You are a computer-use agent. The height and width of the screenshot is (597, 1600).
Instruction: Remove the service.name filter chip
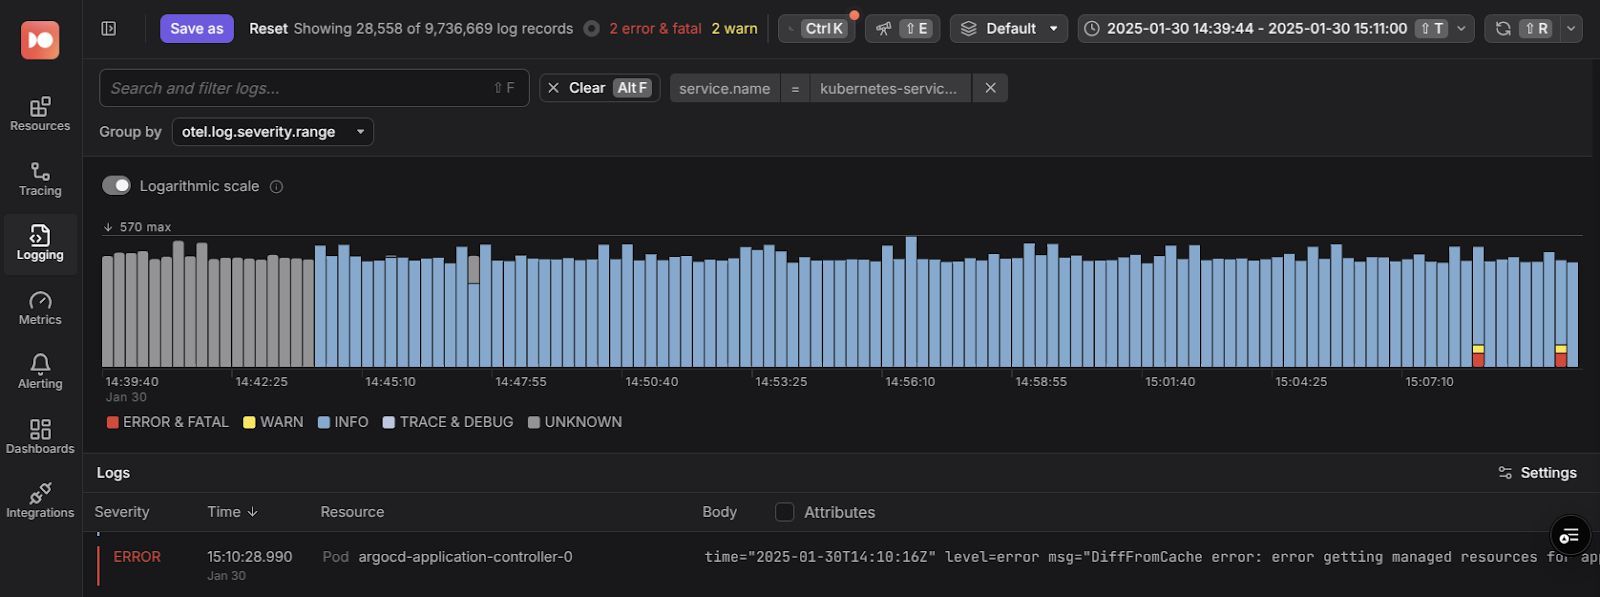pos(990,88)
